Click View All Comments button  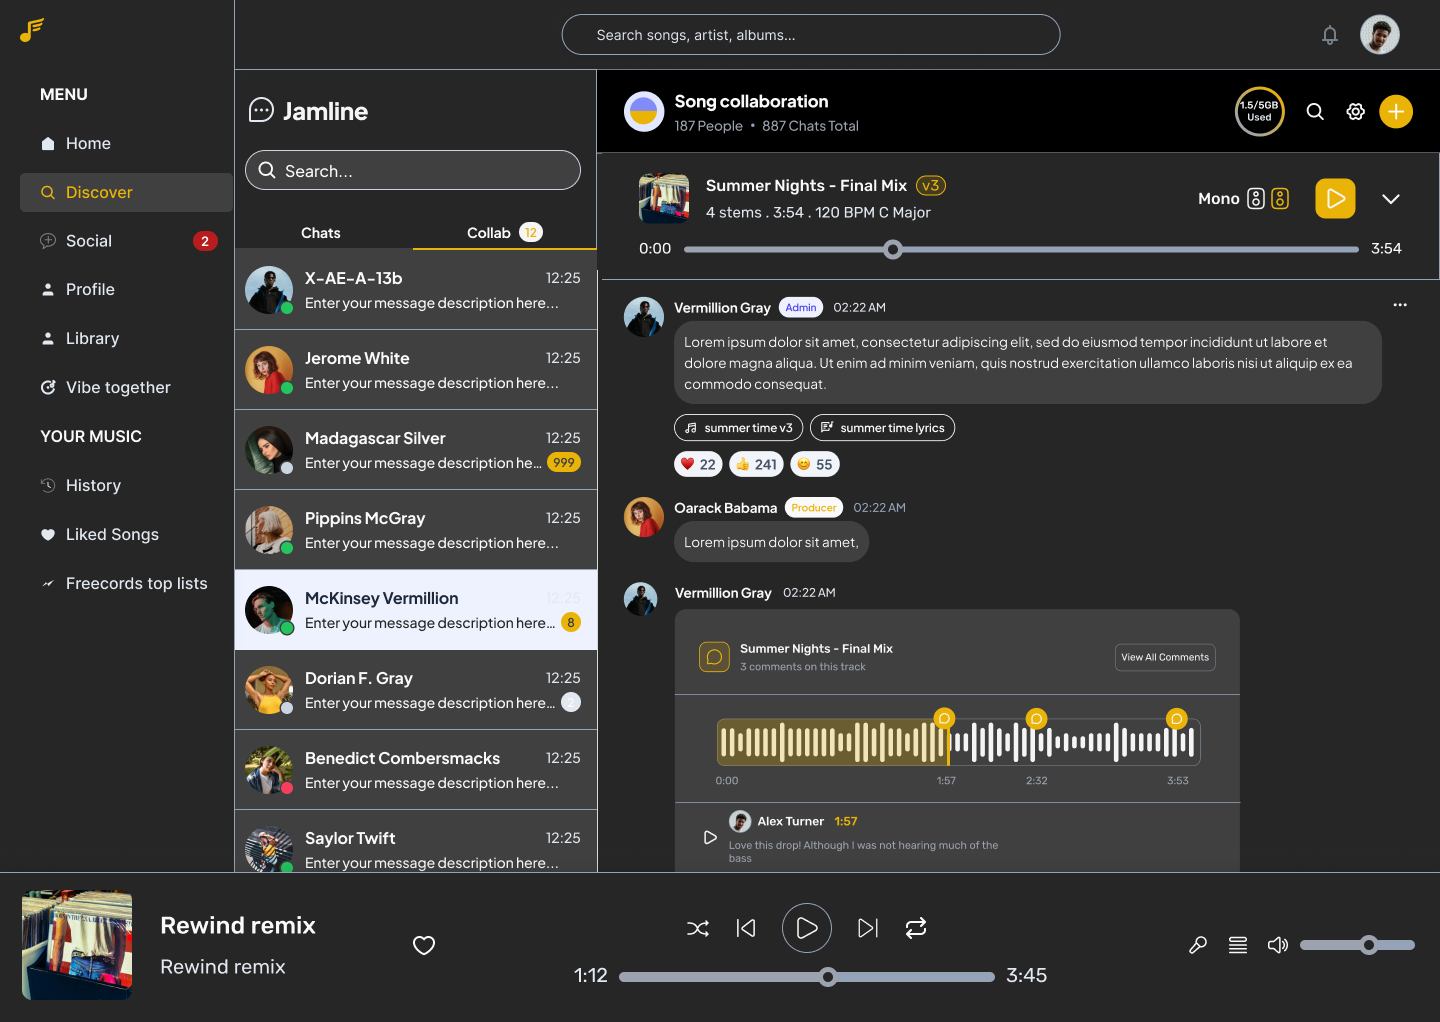(1165, 657)
